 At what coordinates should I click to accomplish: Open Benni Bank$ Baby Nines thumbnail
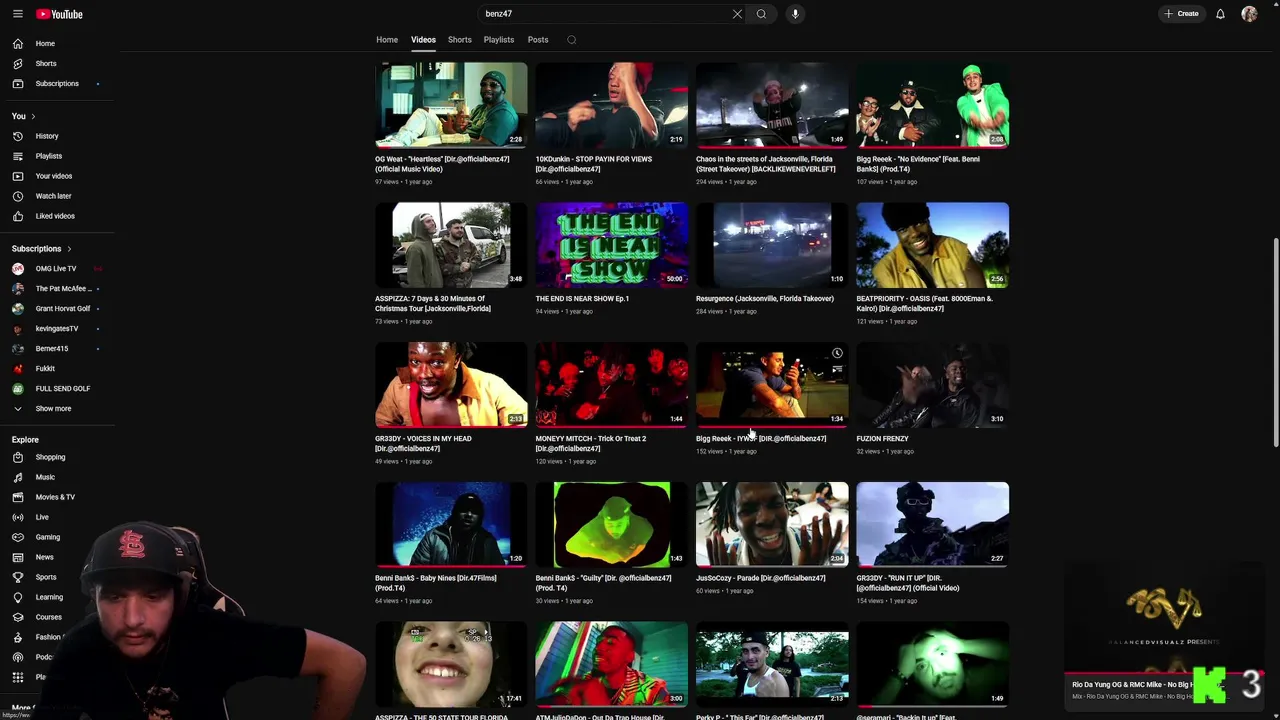click(451, 525)
